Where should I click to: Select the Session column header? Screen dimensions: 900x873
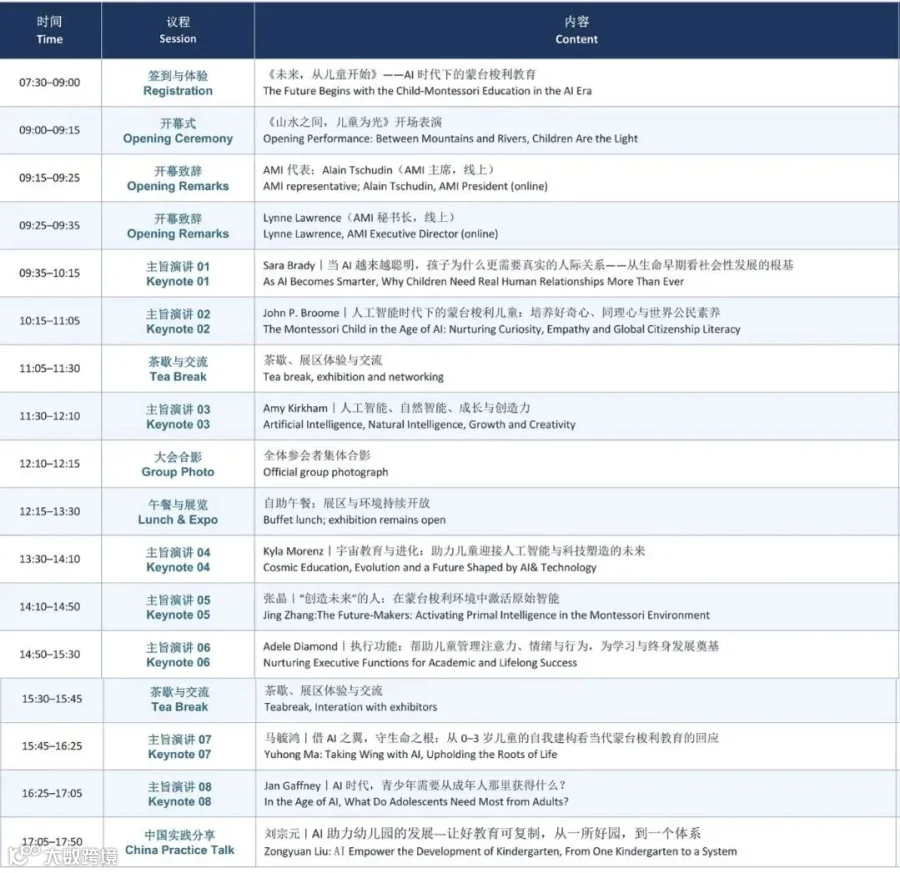tap(178, 30)
